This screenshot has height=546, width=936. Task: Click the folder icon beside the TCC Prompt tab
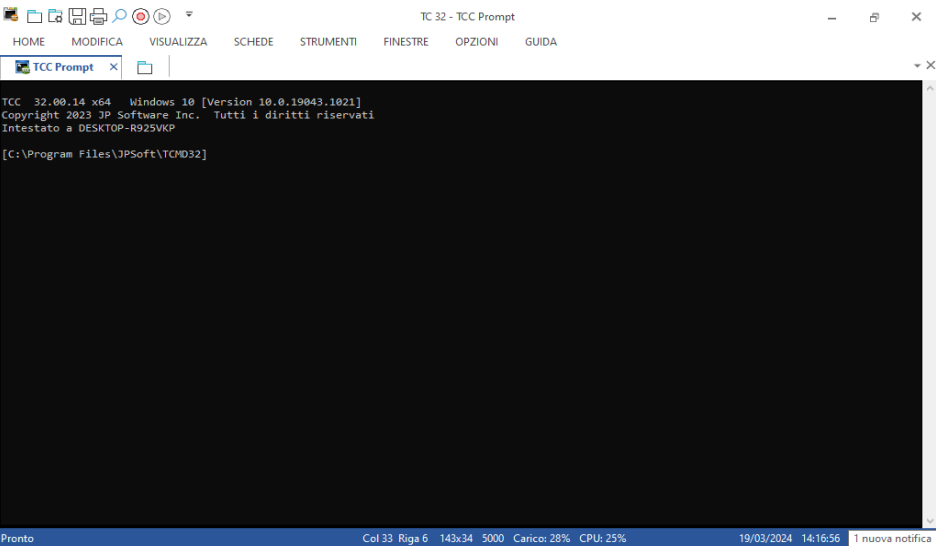[x=144, y=67]
